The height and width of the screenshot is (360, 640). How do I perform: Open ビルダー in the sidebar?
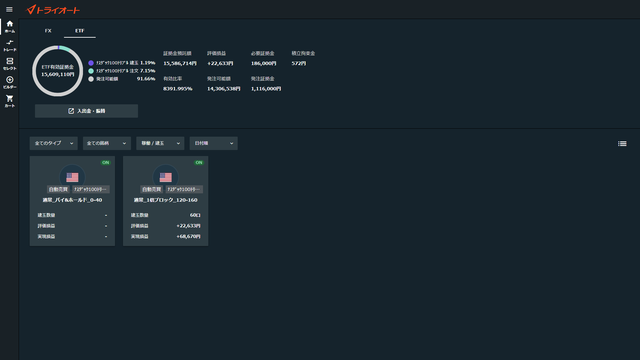[9, 82]
